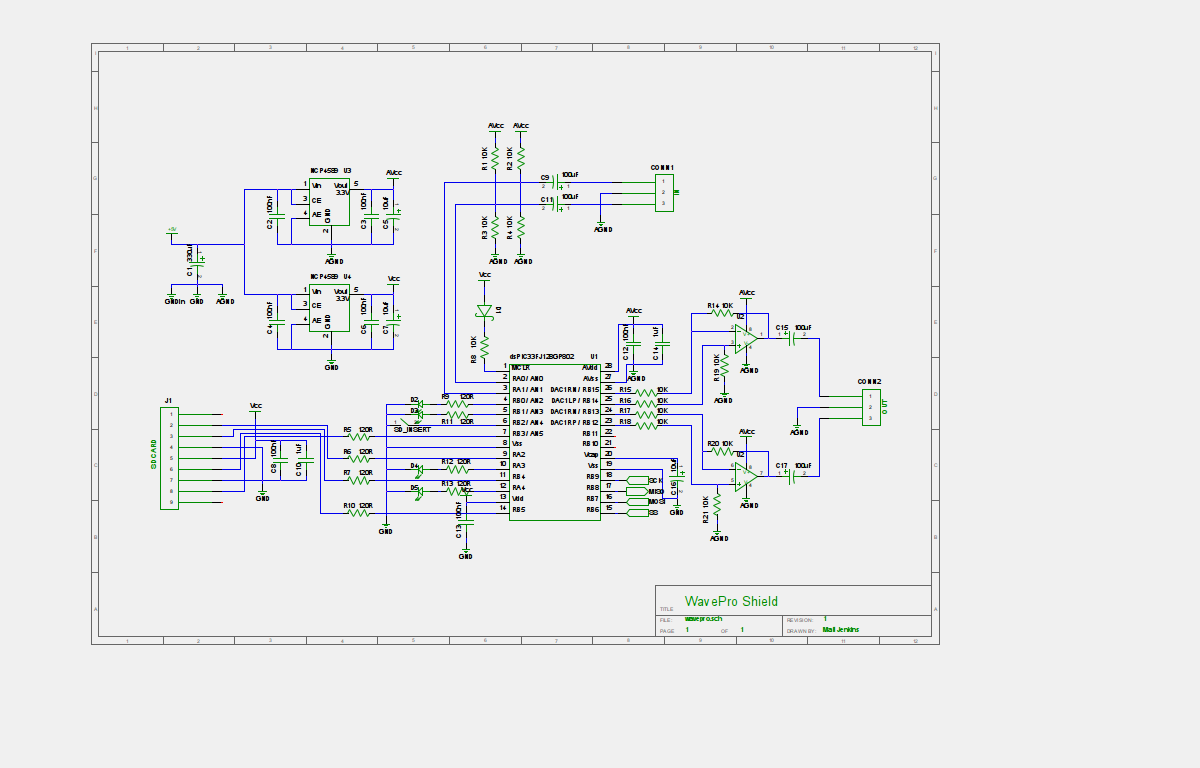Select resistor R10 120R

(x=358, y=514)
